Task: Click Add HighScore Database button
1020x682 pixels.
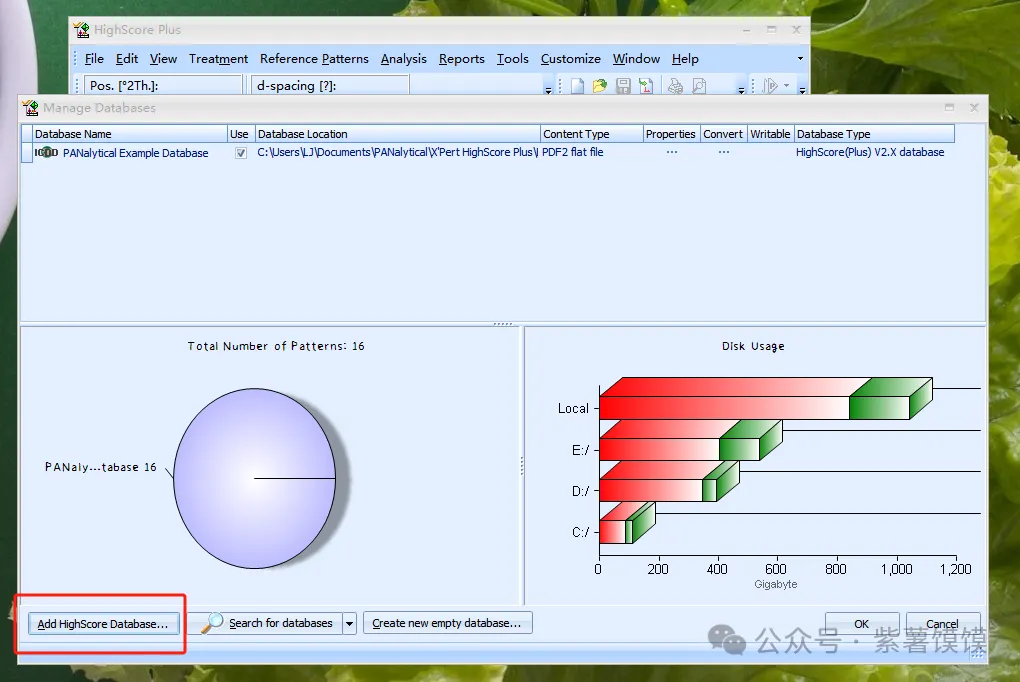Action: 103,624
